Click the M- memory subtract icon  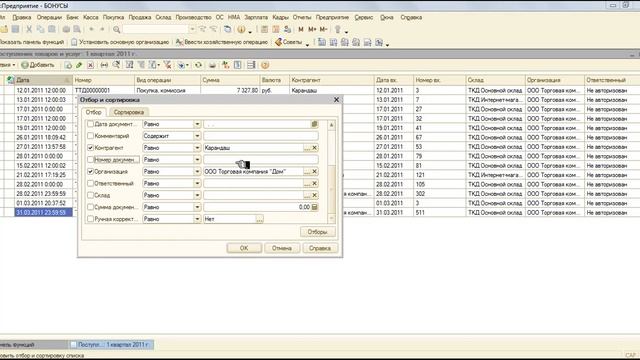[x=323, y=29]
